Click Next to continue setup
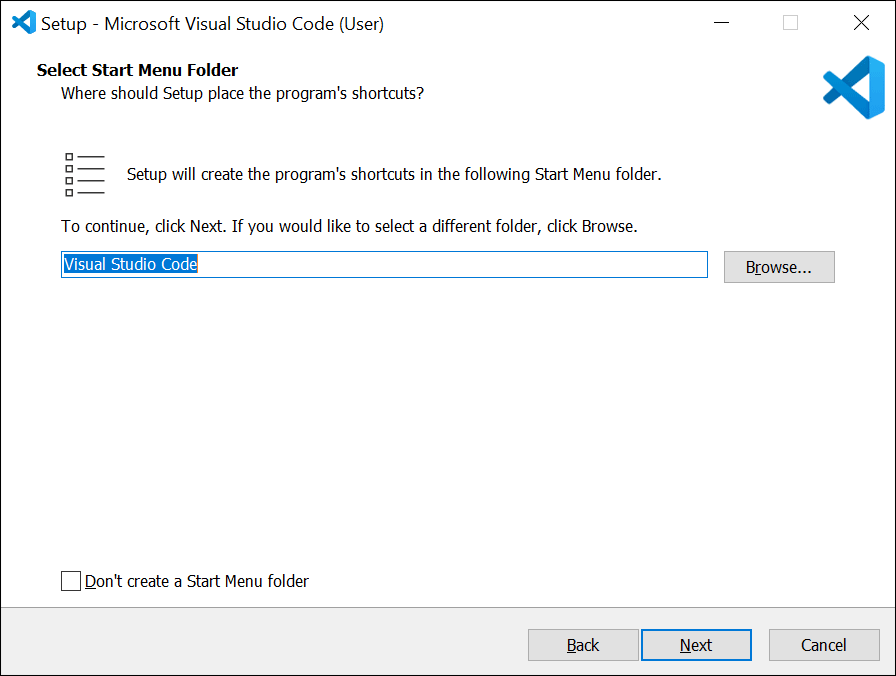The height and width of the screenshot is (676, 896). coord(696,645)
